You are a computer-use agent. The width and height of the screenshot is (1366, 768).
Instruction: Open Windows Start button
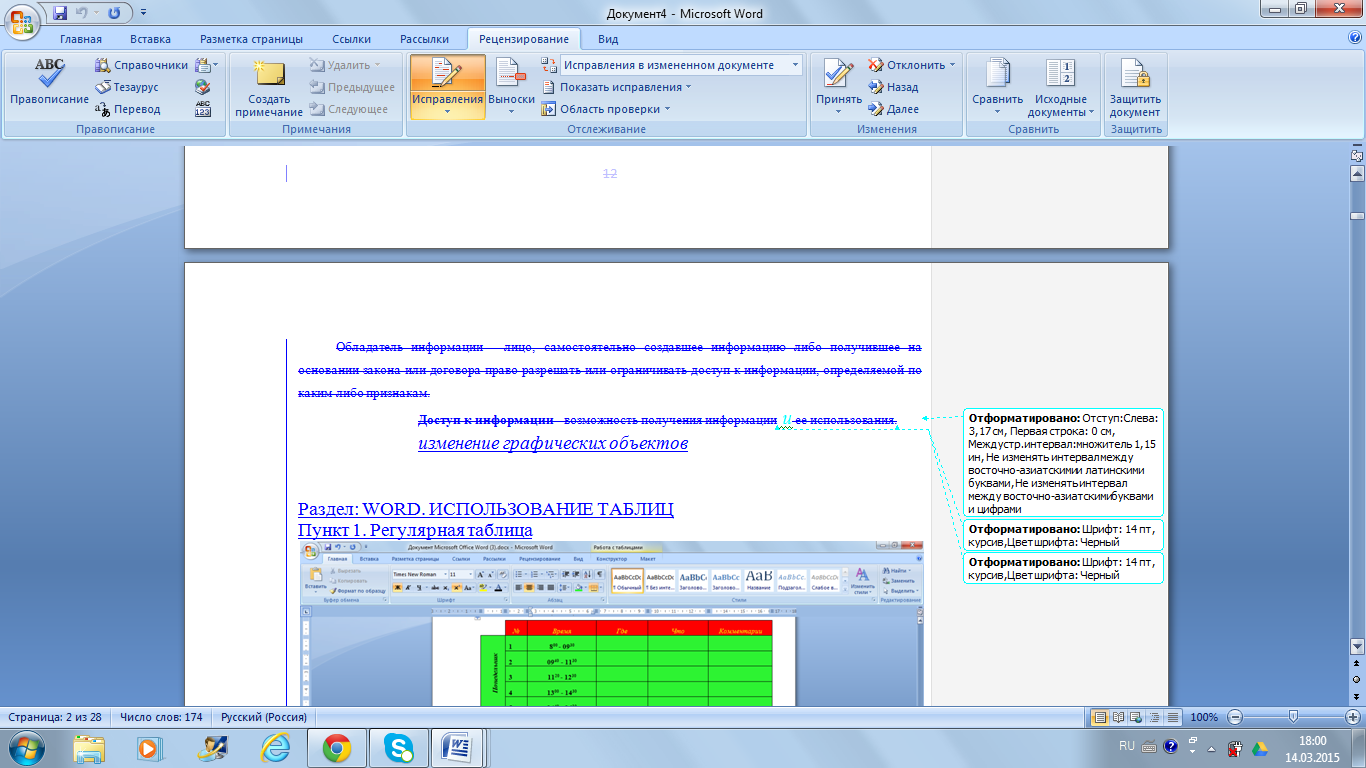[x=25, y=747]
